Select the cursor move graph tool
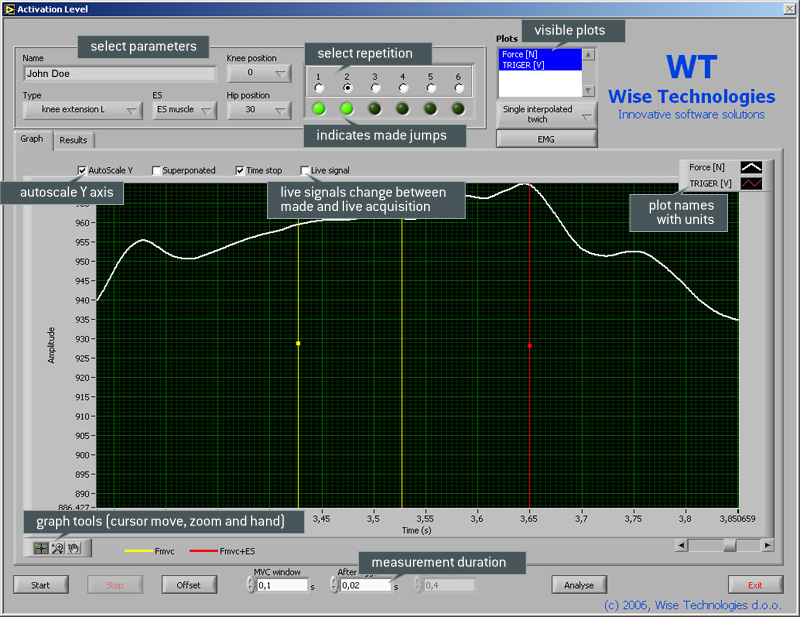Screen dimensions: 800x617 [41, 549]
